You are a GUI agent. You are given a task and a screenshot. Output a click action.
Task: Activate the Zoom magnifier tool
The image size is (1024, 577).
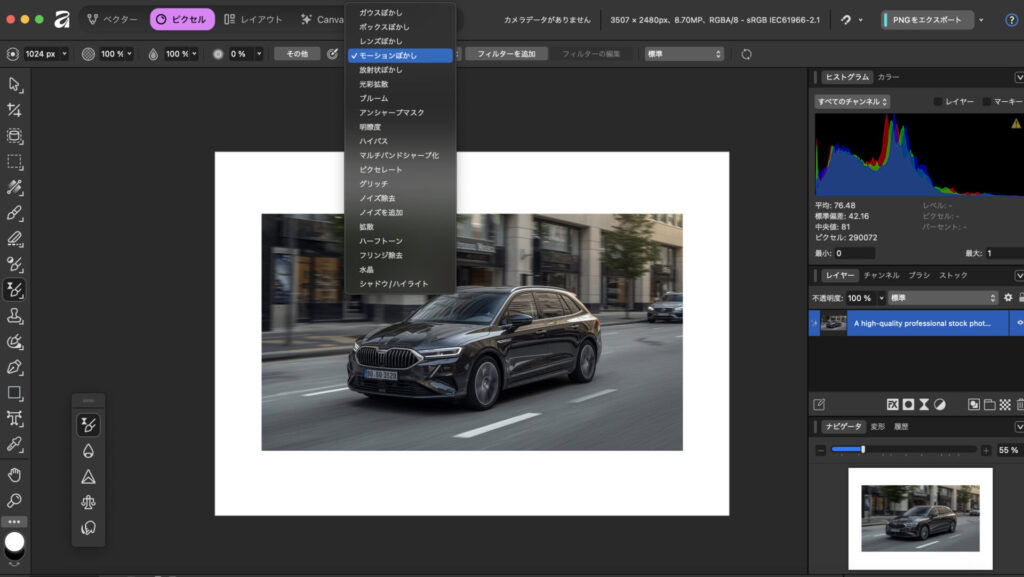pos(15,500)
